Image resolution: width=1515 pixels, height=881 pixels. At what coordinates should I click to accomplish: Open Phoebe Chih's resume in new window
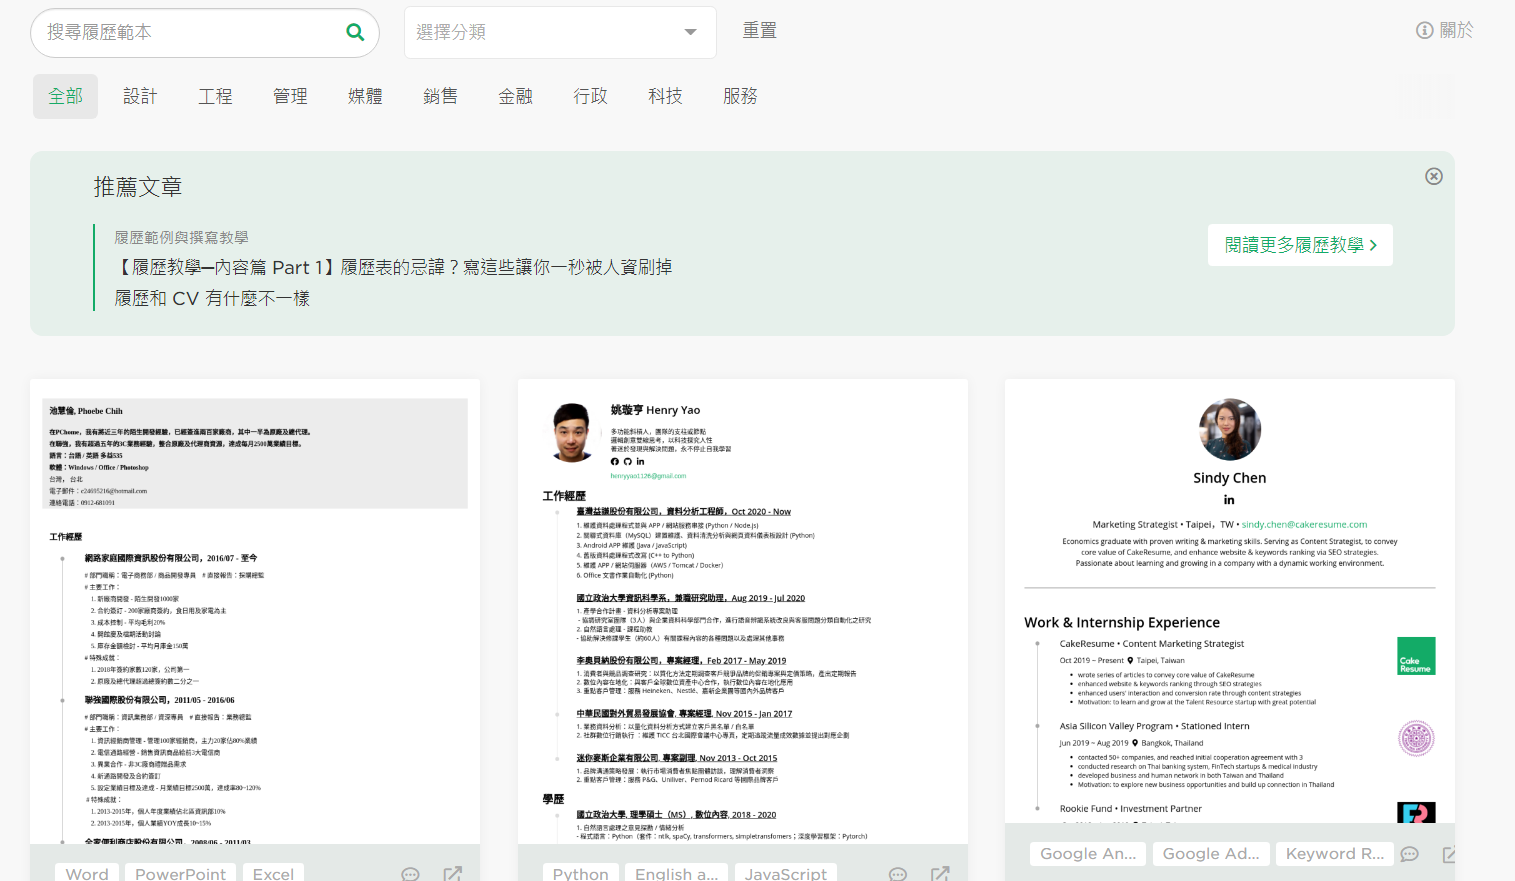coord(452,873)
